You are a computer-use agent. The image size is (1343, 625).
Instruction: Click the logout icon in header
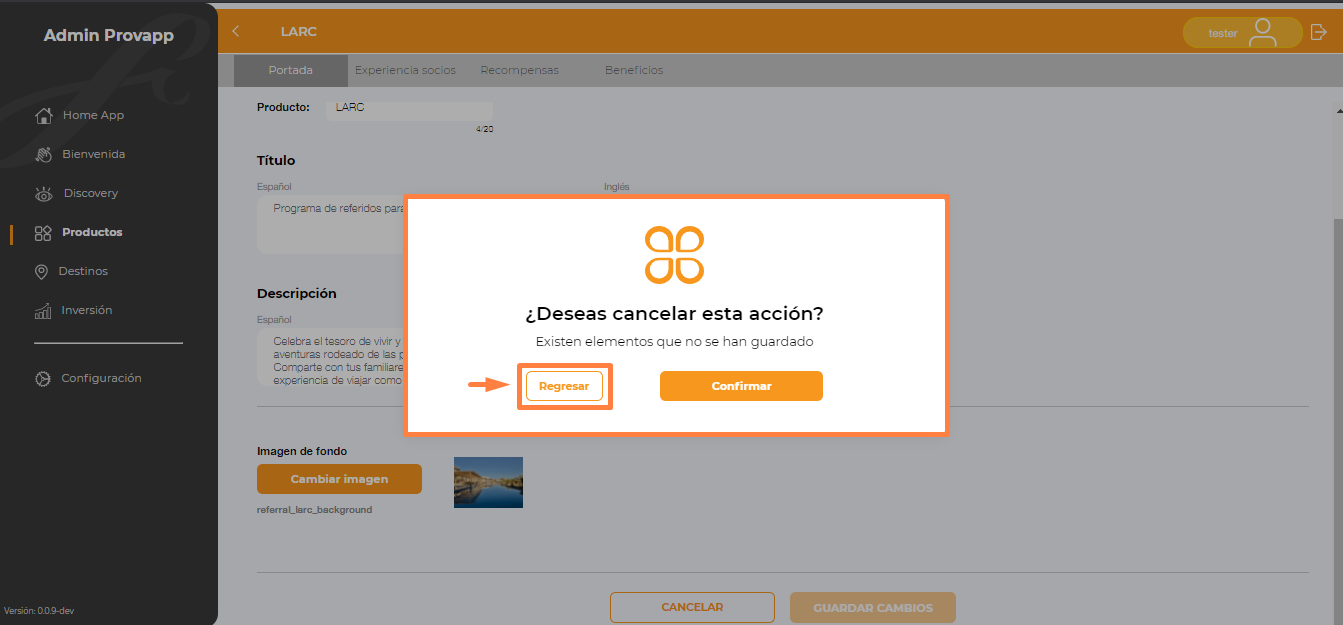pos(1319,32)
